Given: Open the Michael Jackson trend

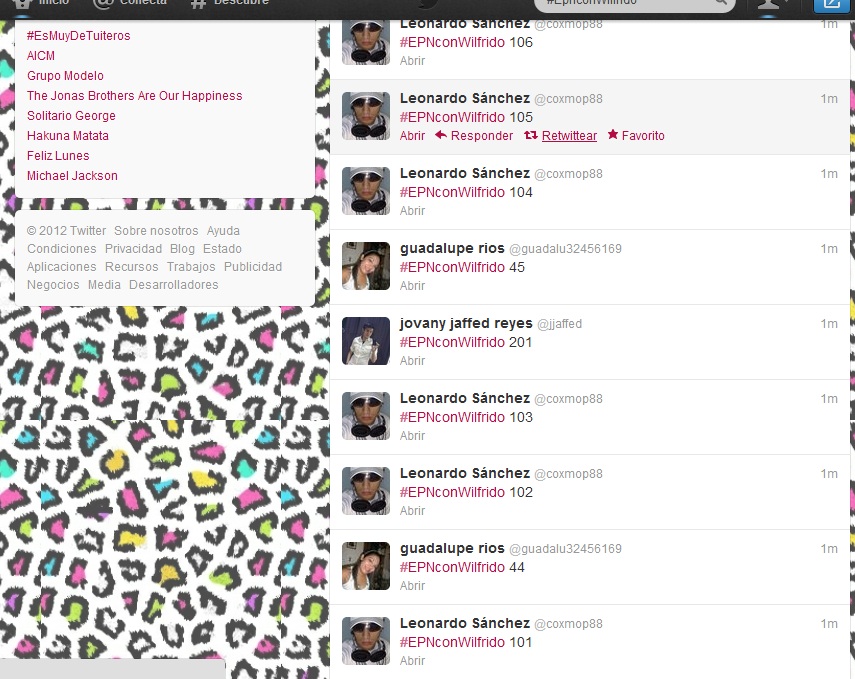Looking at the screenshot, I should [x=73, y=176].
